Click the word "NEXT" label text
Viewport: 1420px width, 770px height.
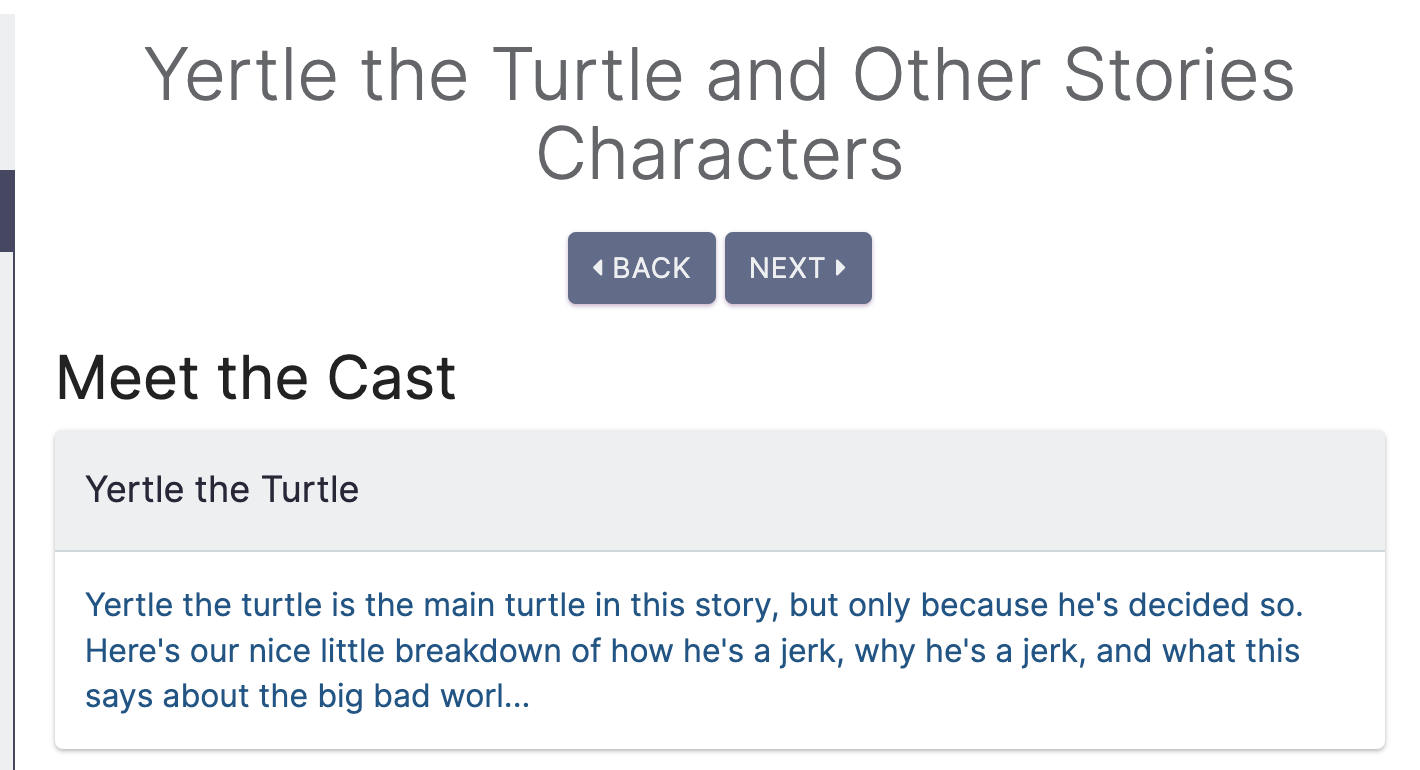(787, 268)
